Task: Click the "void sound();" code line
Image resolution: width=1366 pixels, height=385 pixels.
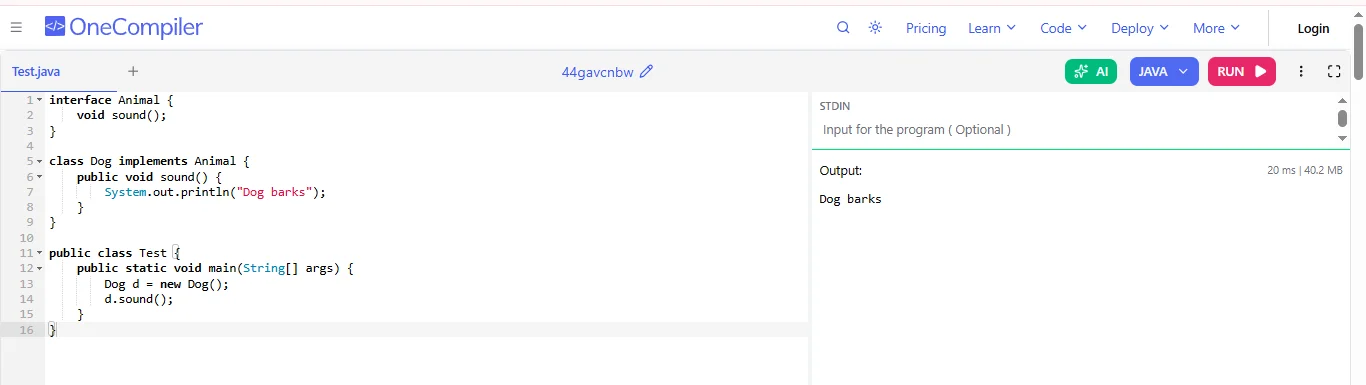Action: [121, 115]
